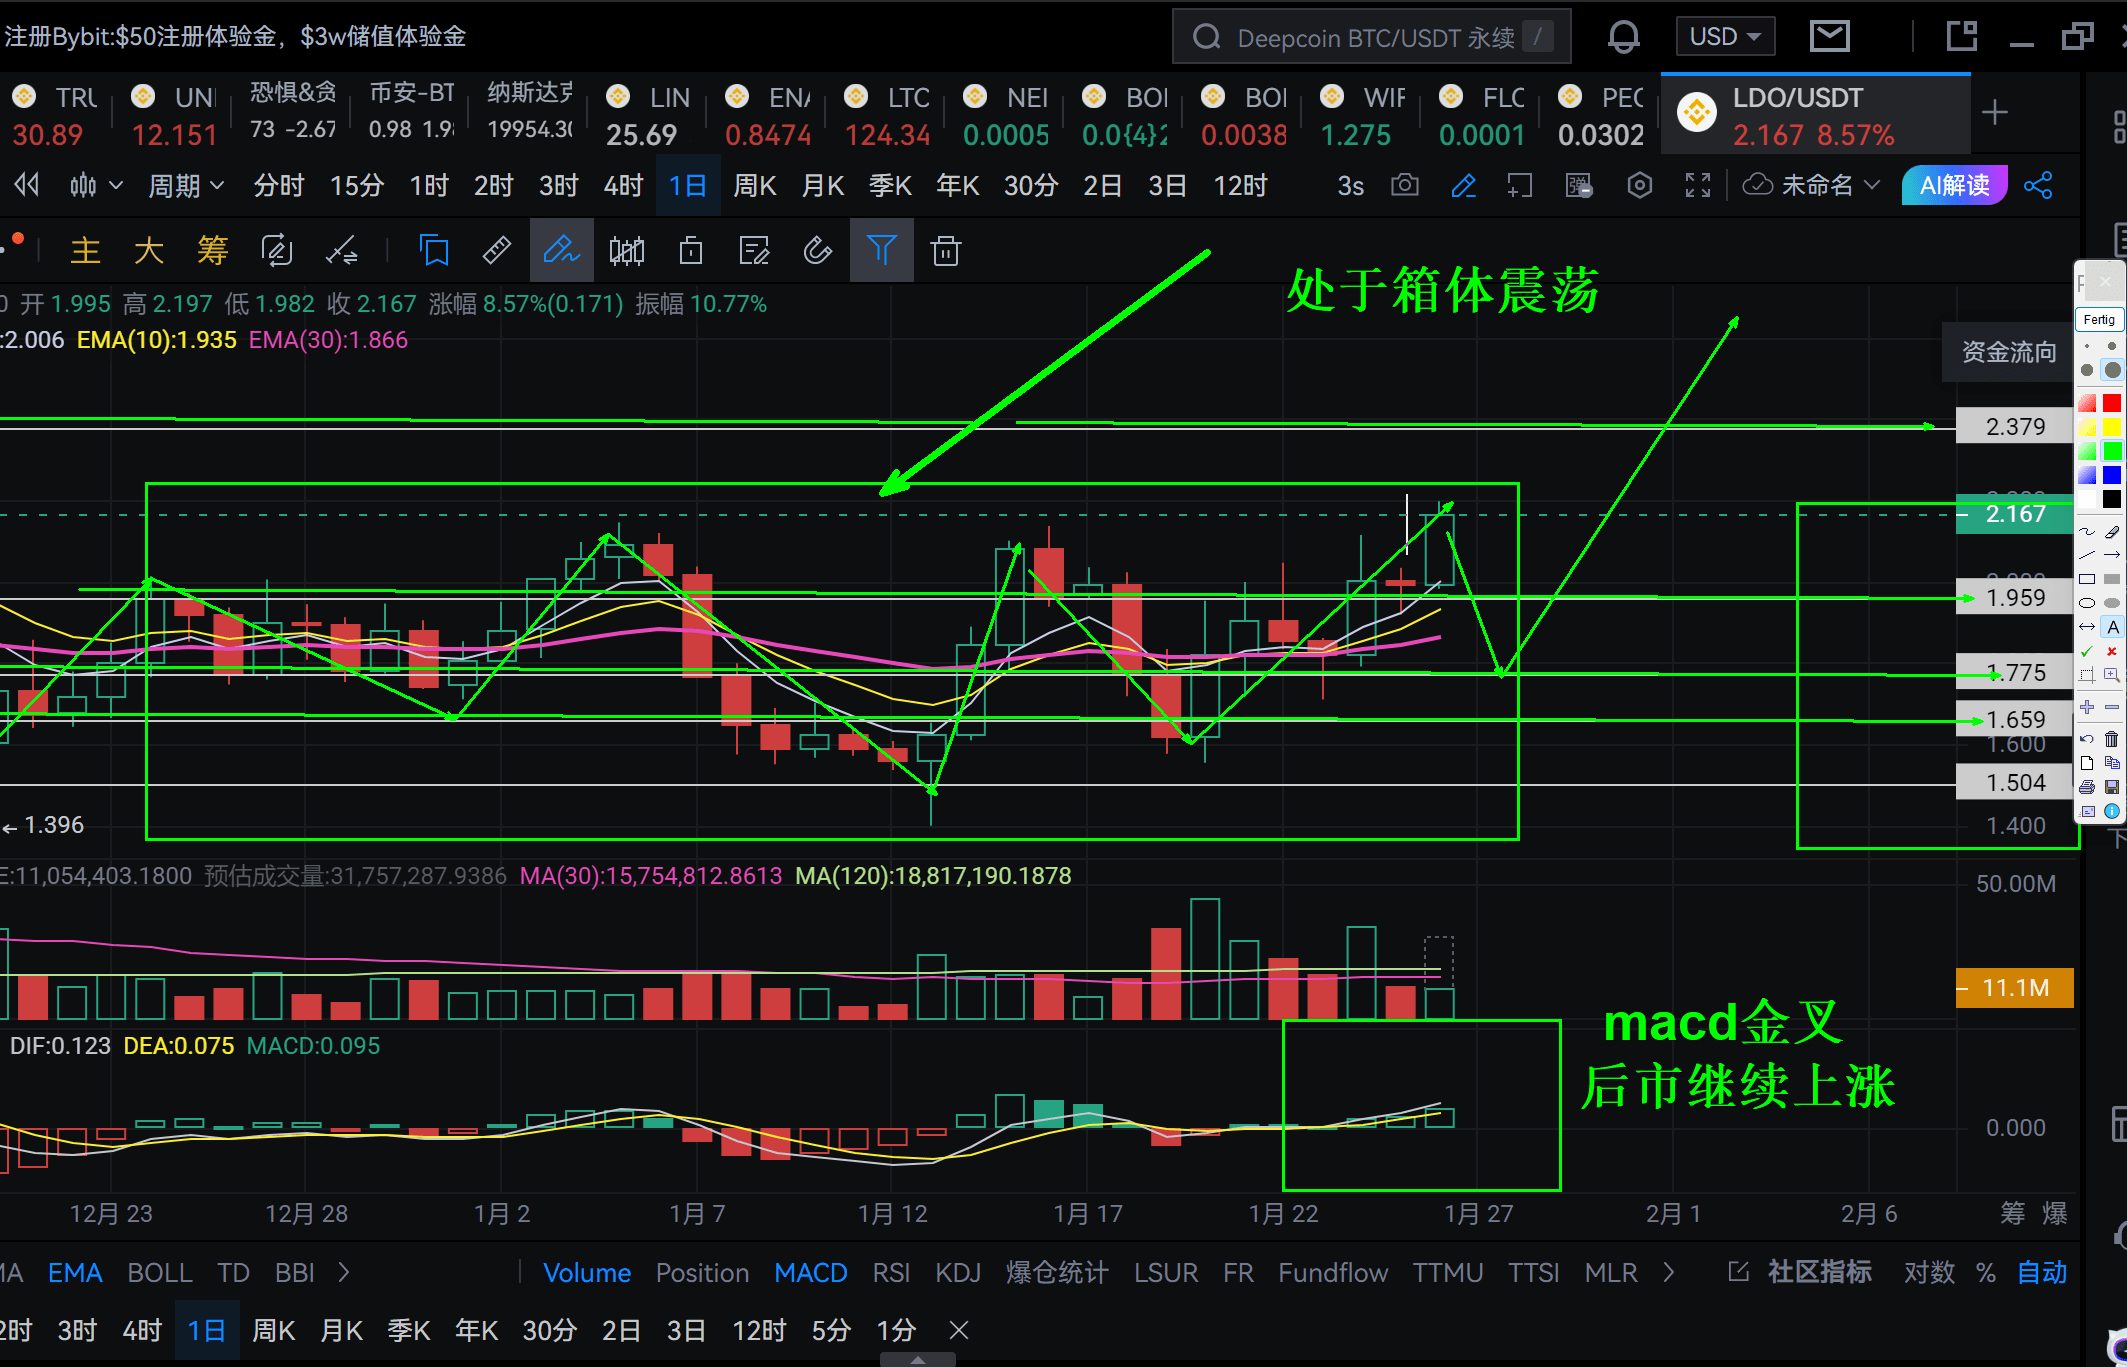This screenshot has width=2127, height=1367.
Task: Share the chart via share icon
Action: click(2038, 185)
